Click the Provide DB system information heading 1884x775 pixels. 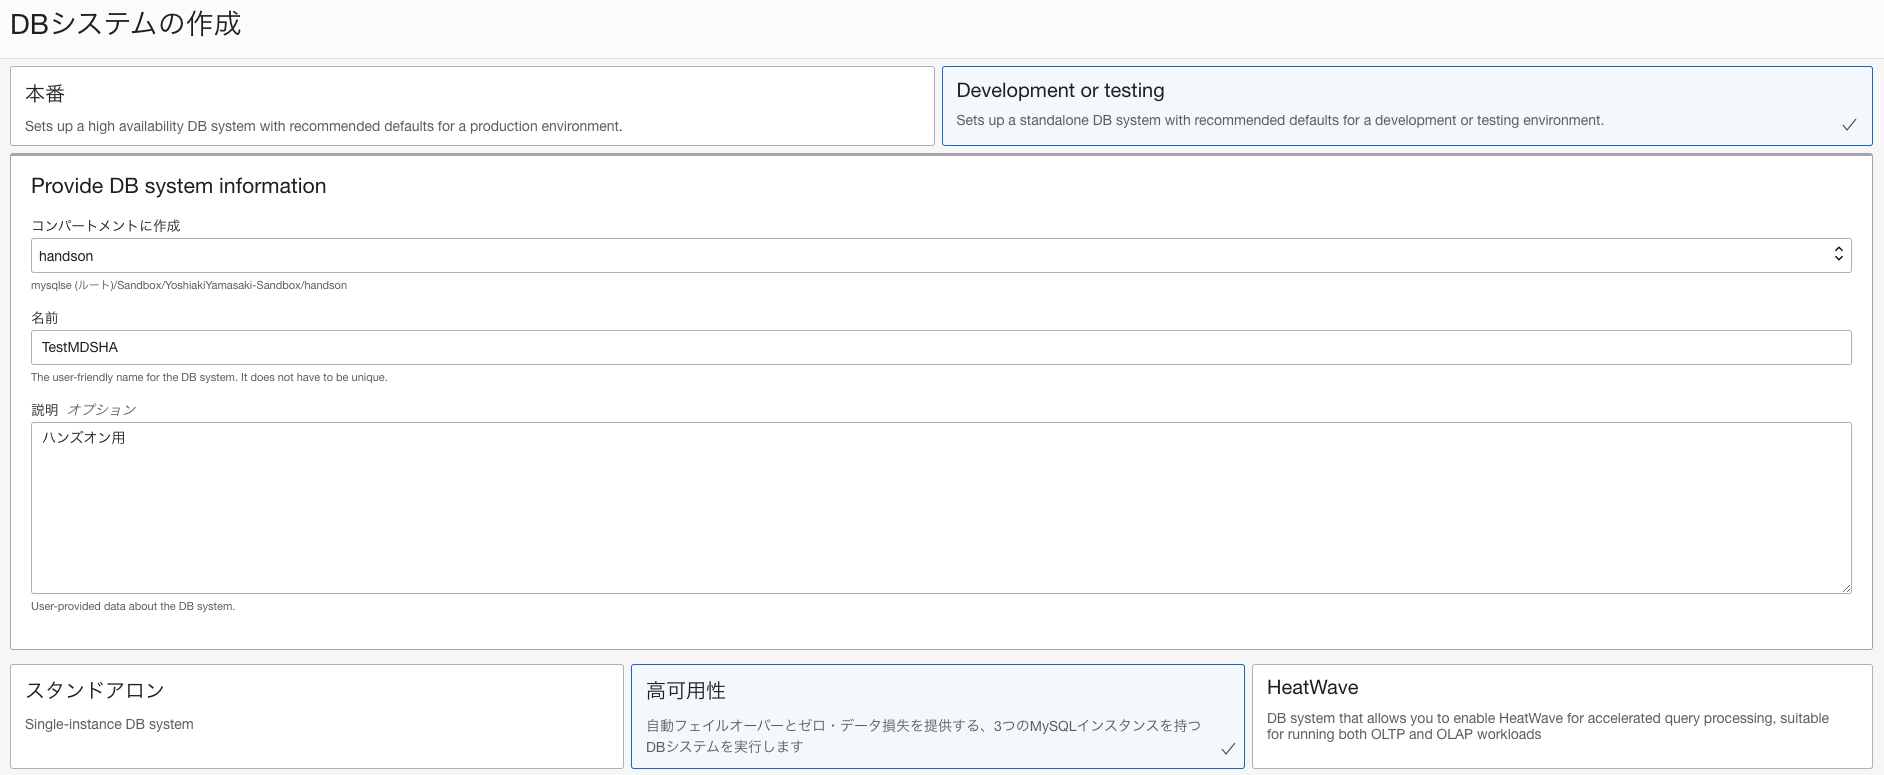179,186
